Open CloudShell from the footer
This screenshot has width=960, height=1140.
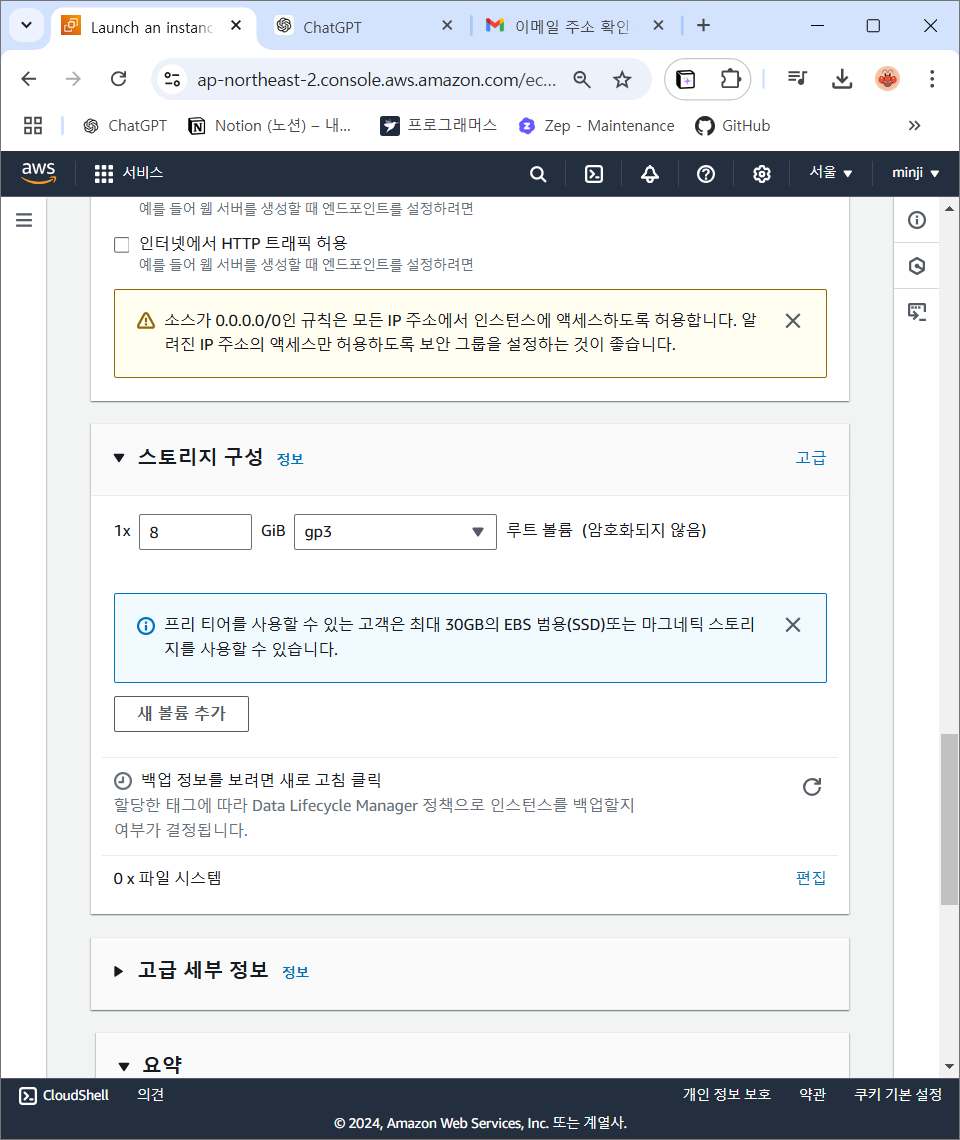coord(64,1096)
